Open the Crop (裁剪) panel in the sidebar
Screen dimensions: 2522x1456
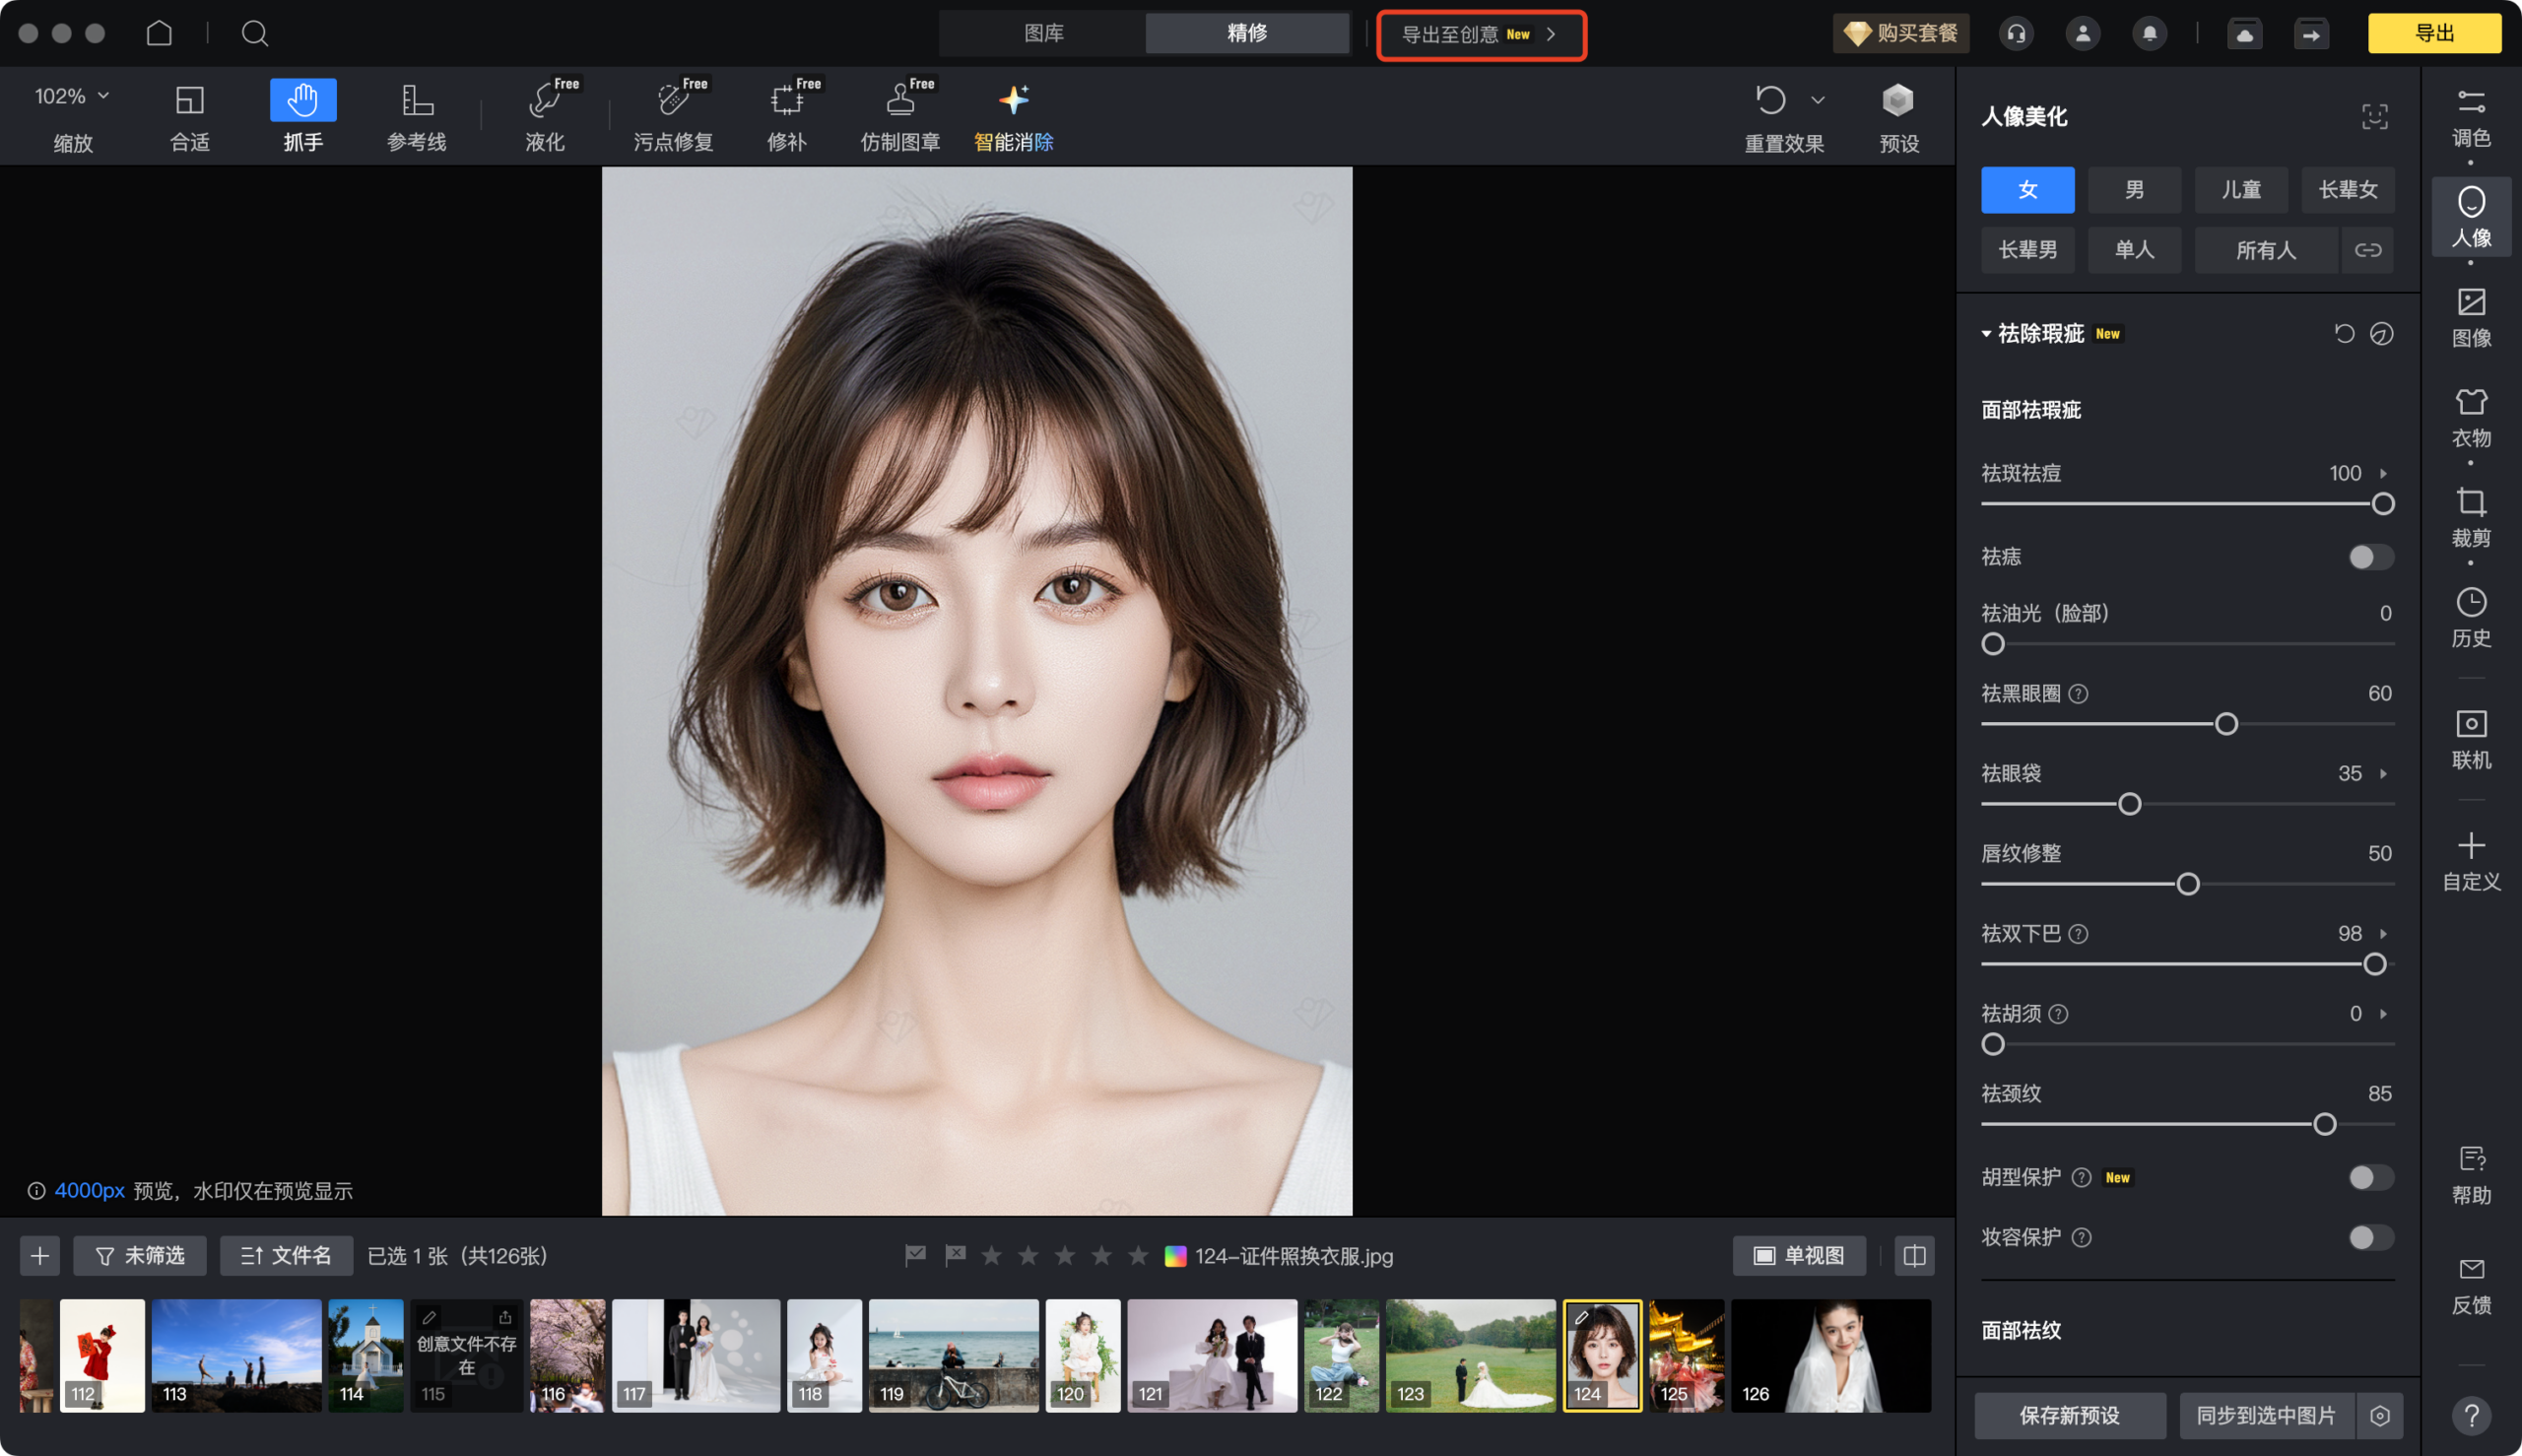point(2470,517)
